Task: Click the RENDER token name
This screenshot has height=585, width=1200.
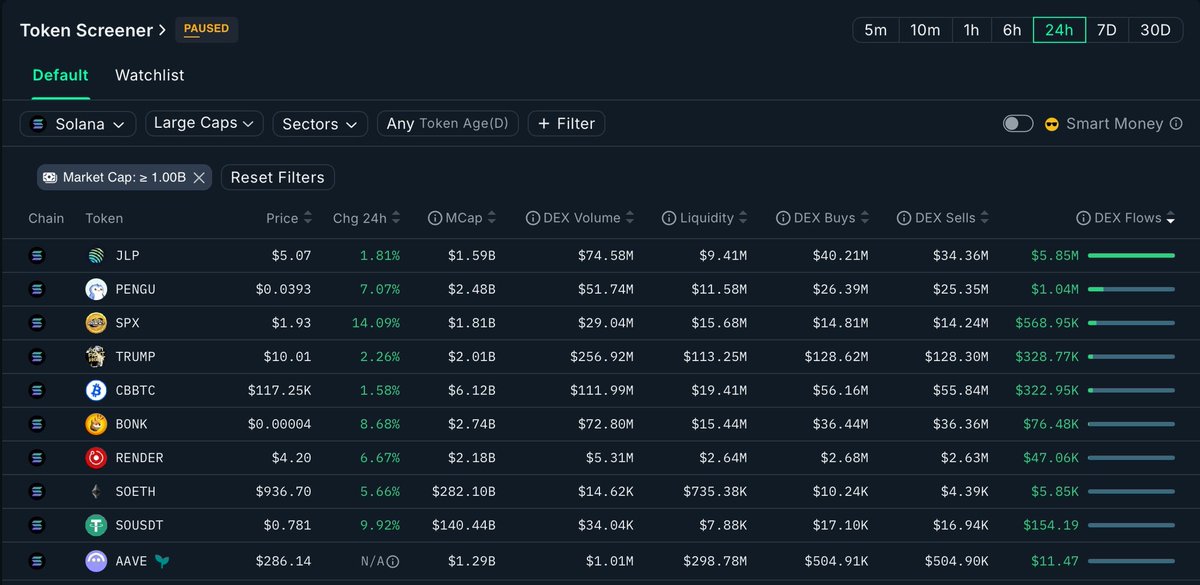Action: click(x=139, y=458)
